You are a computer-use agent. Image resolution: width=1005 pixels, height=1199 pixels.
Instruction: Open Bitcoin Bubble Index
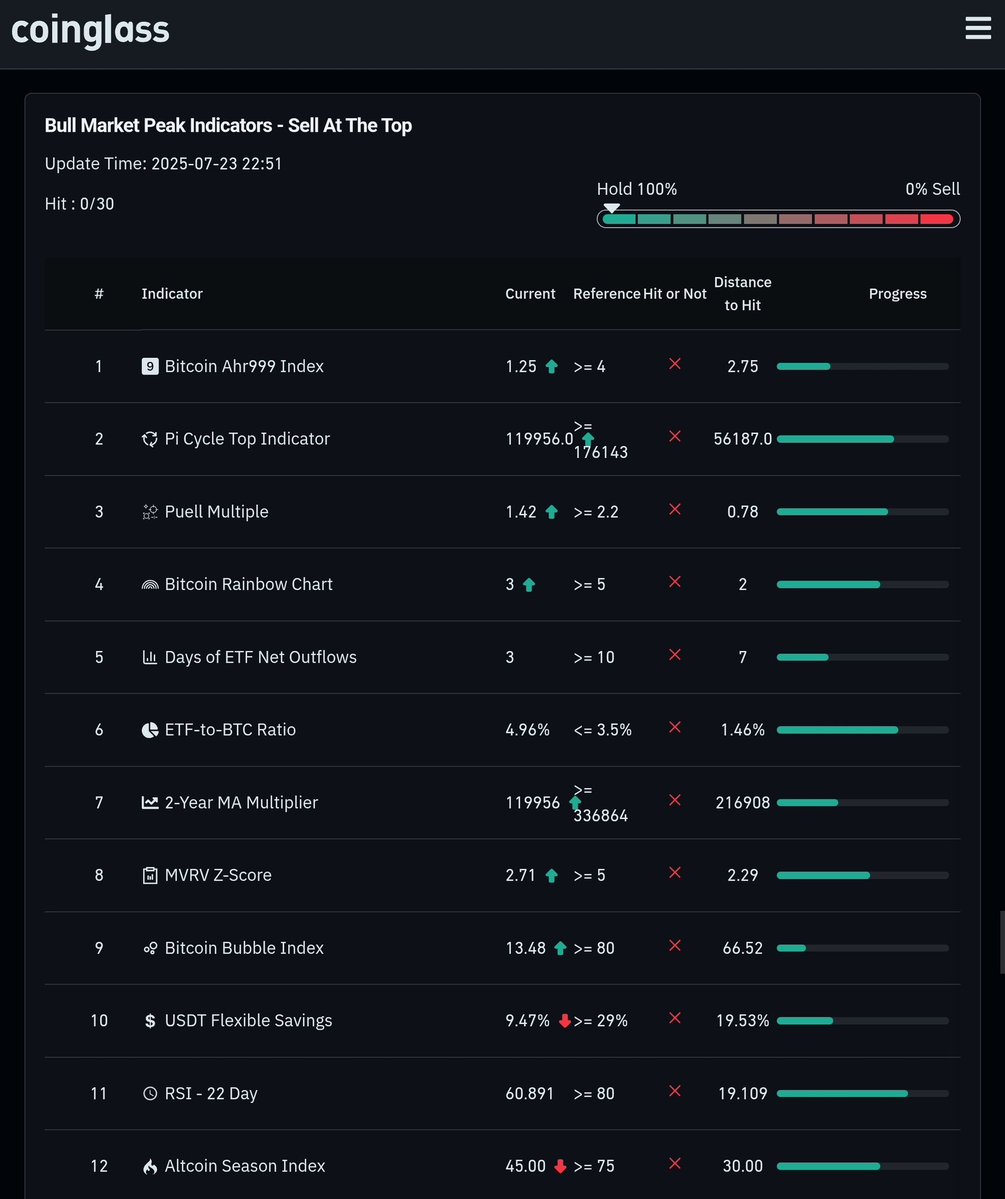pos(244,948)
